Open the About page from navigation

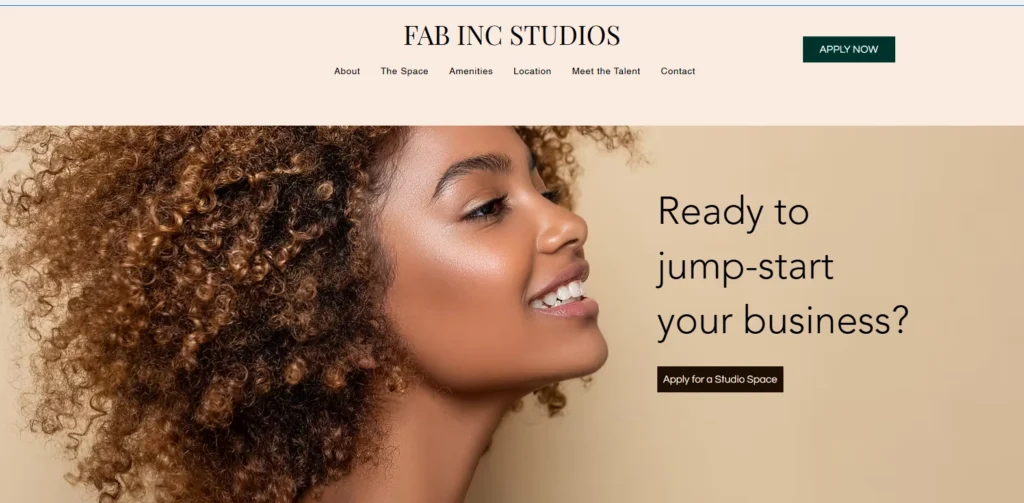(x=347, y=71)
